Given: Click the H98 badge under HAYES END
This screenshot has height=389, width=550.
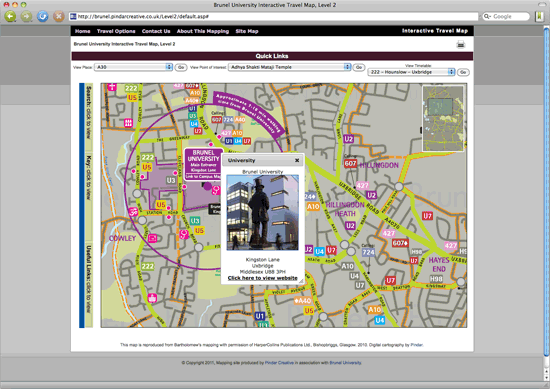Looking at the screenshot, I should (436, 279).
